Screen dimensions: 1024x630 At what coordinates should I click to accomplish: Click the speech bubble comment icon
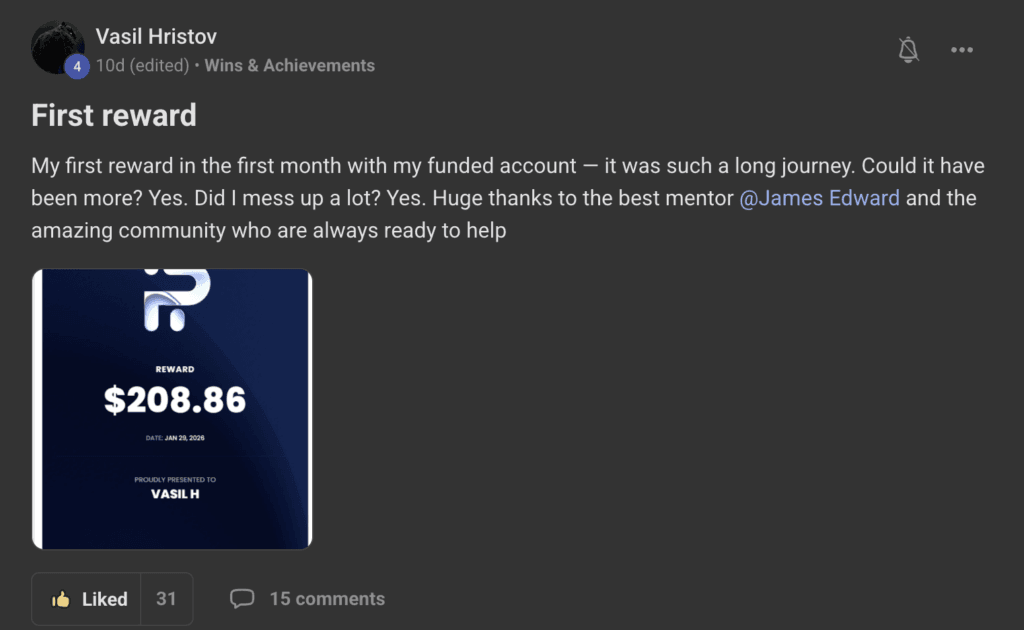242,599
